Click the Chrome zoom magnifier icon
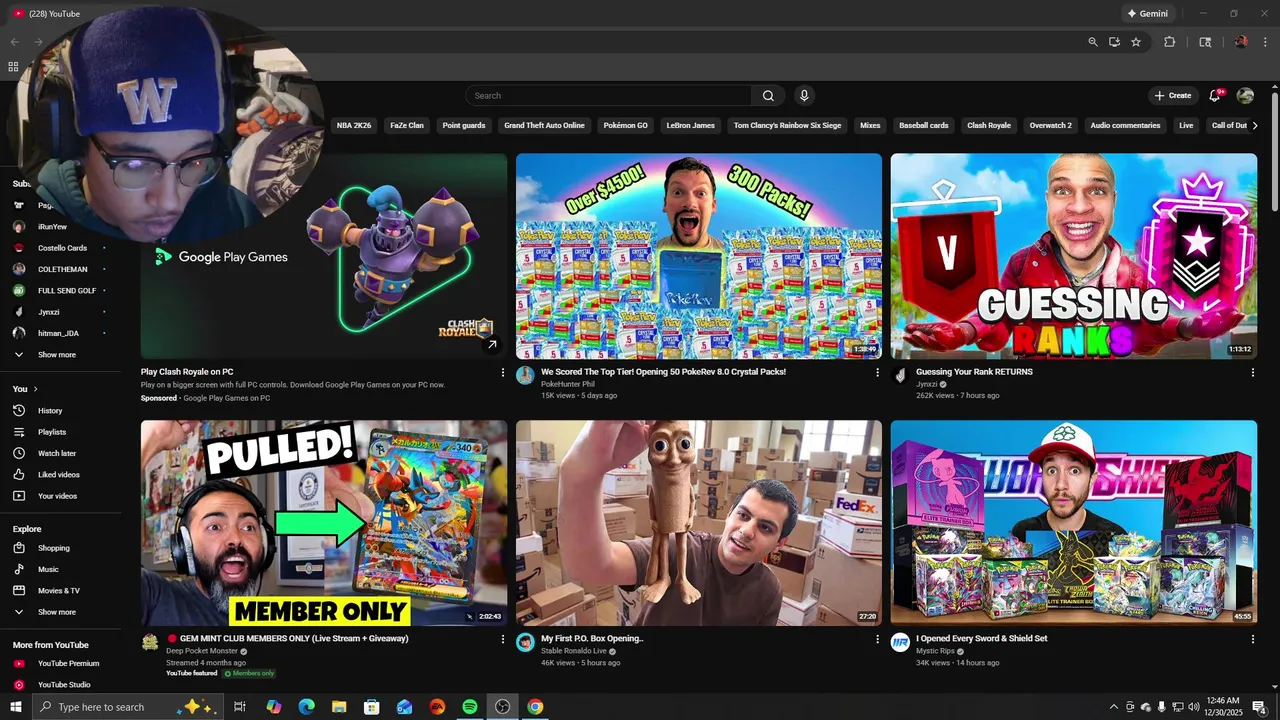Image resolution: width=1280 pixels, height=720 pixels. click(1093, 42)
